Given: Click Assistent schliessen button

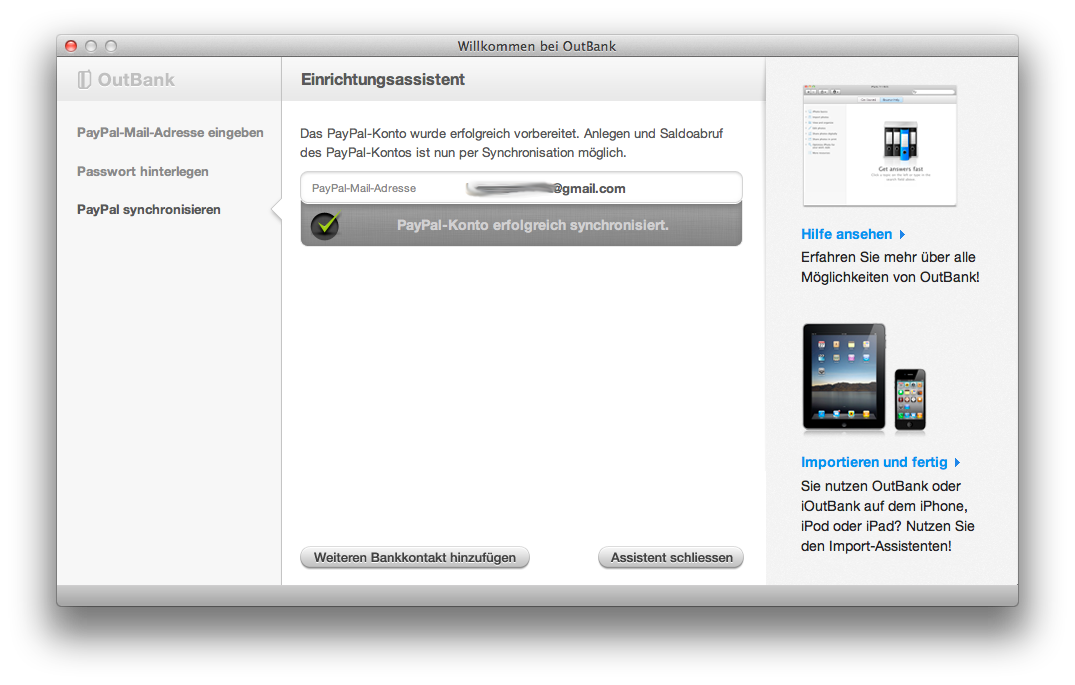Looking at the screenshot, I should (671, 557).
